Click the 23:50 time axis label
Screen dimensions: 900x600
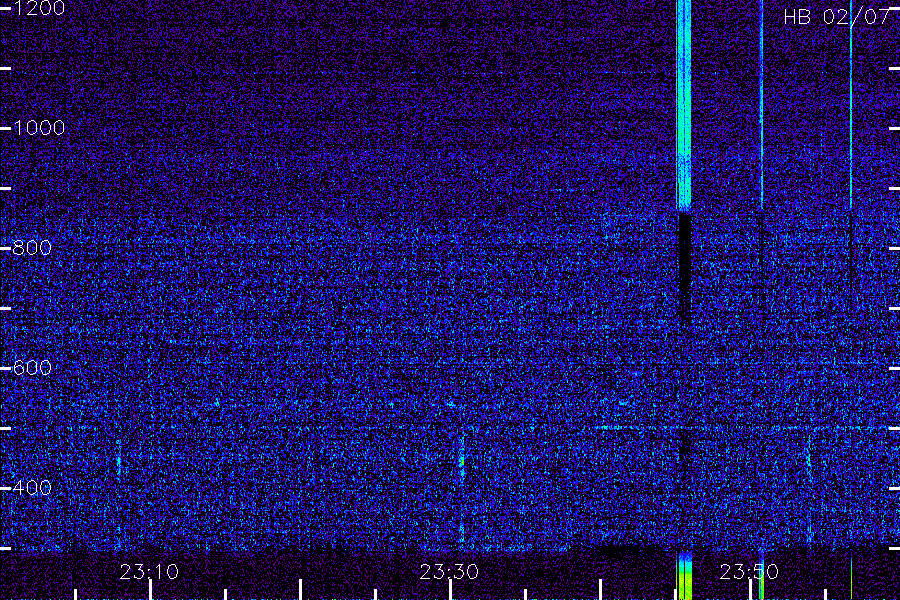749,572
